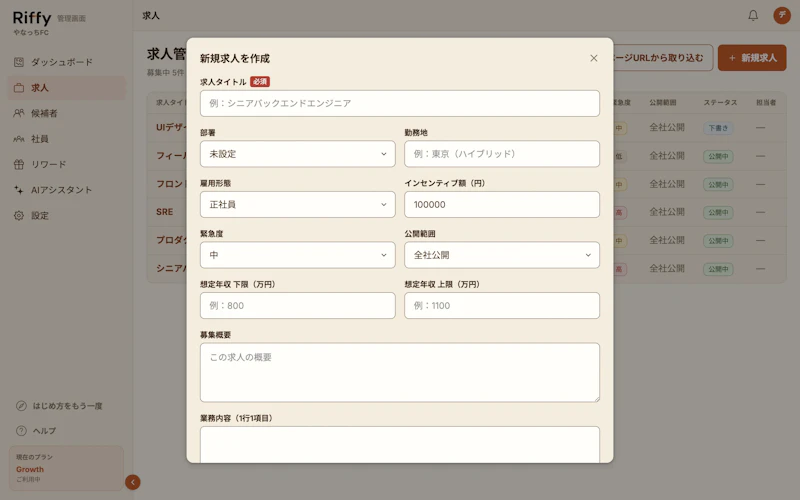The width and height of the screenshot is (800, 500).
Task: Click the 公開中 badge in the SRE row
Action: point(718,212)
